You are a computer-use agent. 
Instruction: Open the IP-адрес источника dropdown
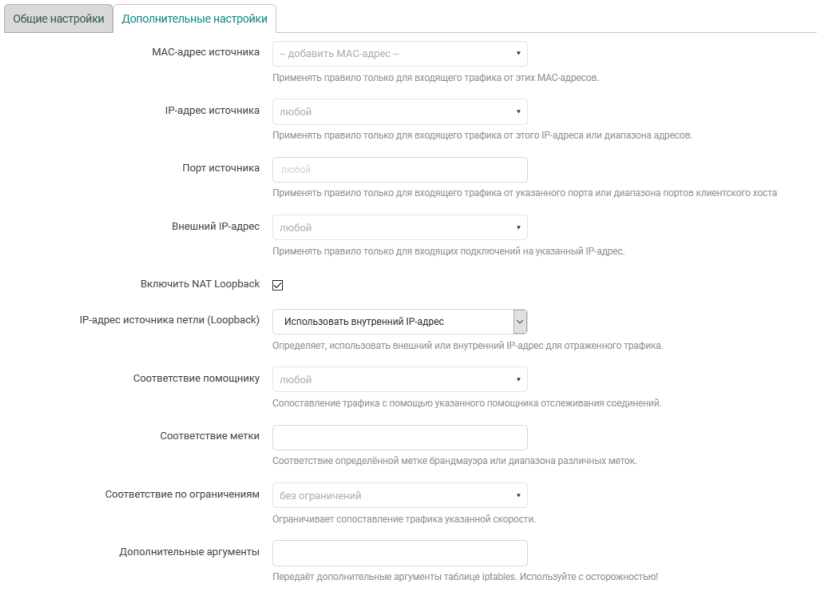coord(399,112)
